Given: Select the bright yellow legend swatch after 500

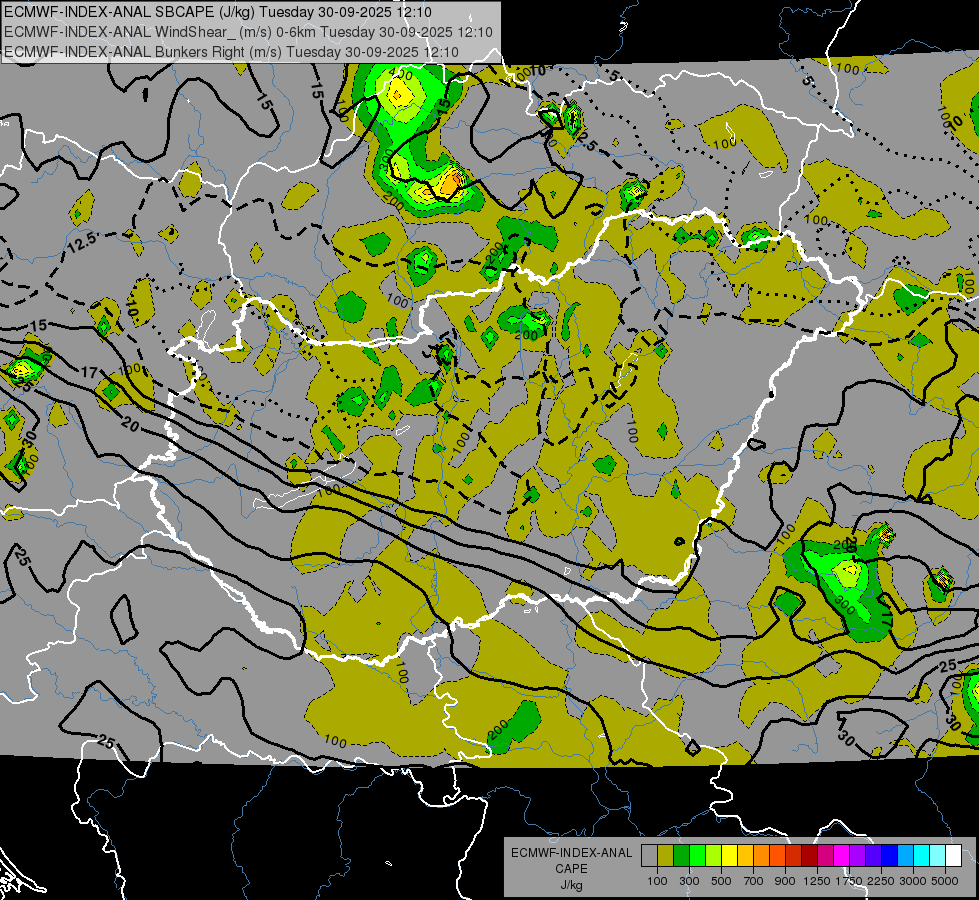Looking at the screenshot, I should (729, 856).
